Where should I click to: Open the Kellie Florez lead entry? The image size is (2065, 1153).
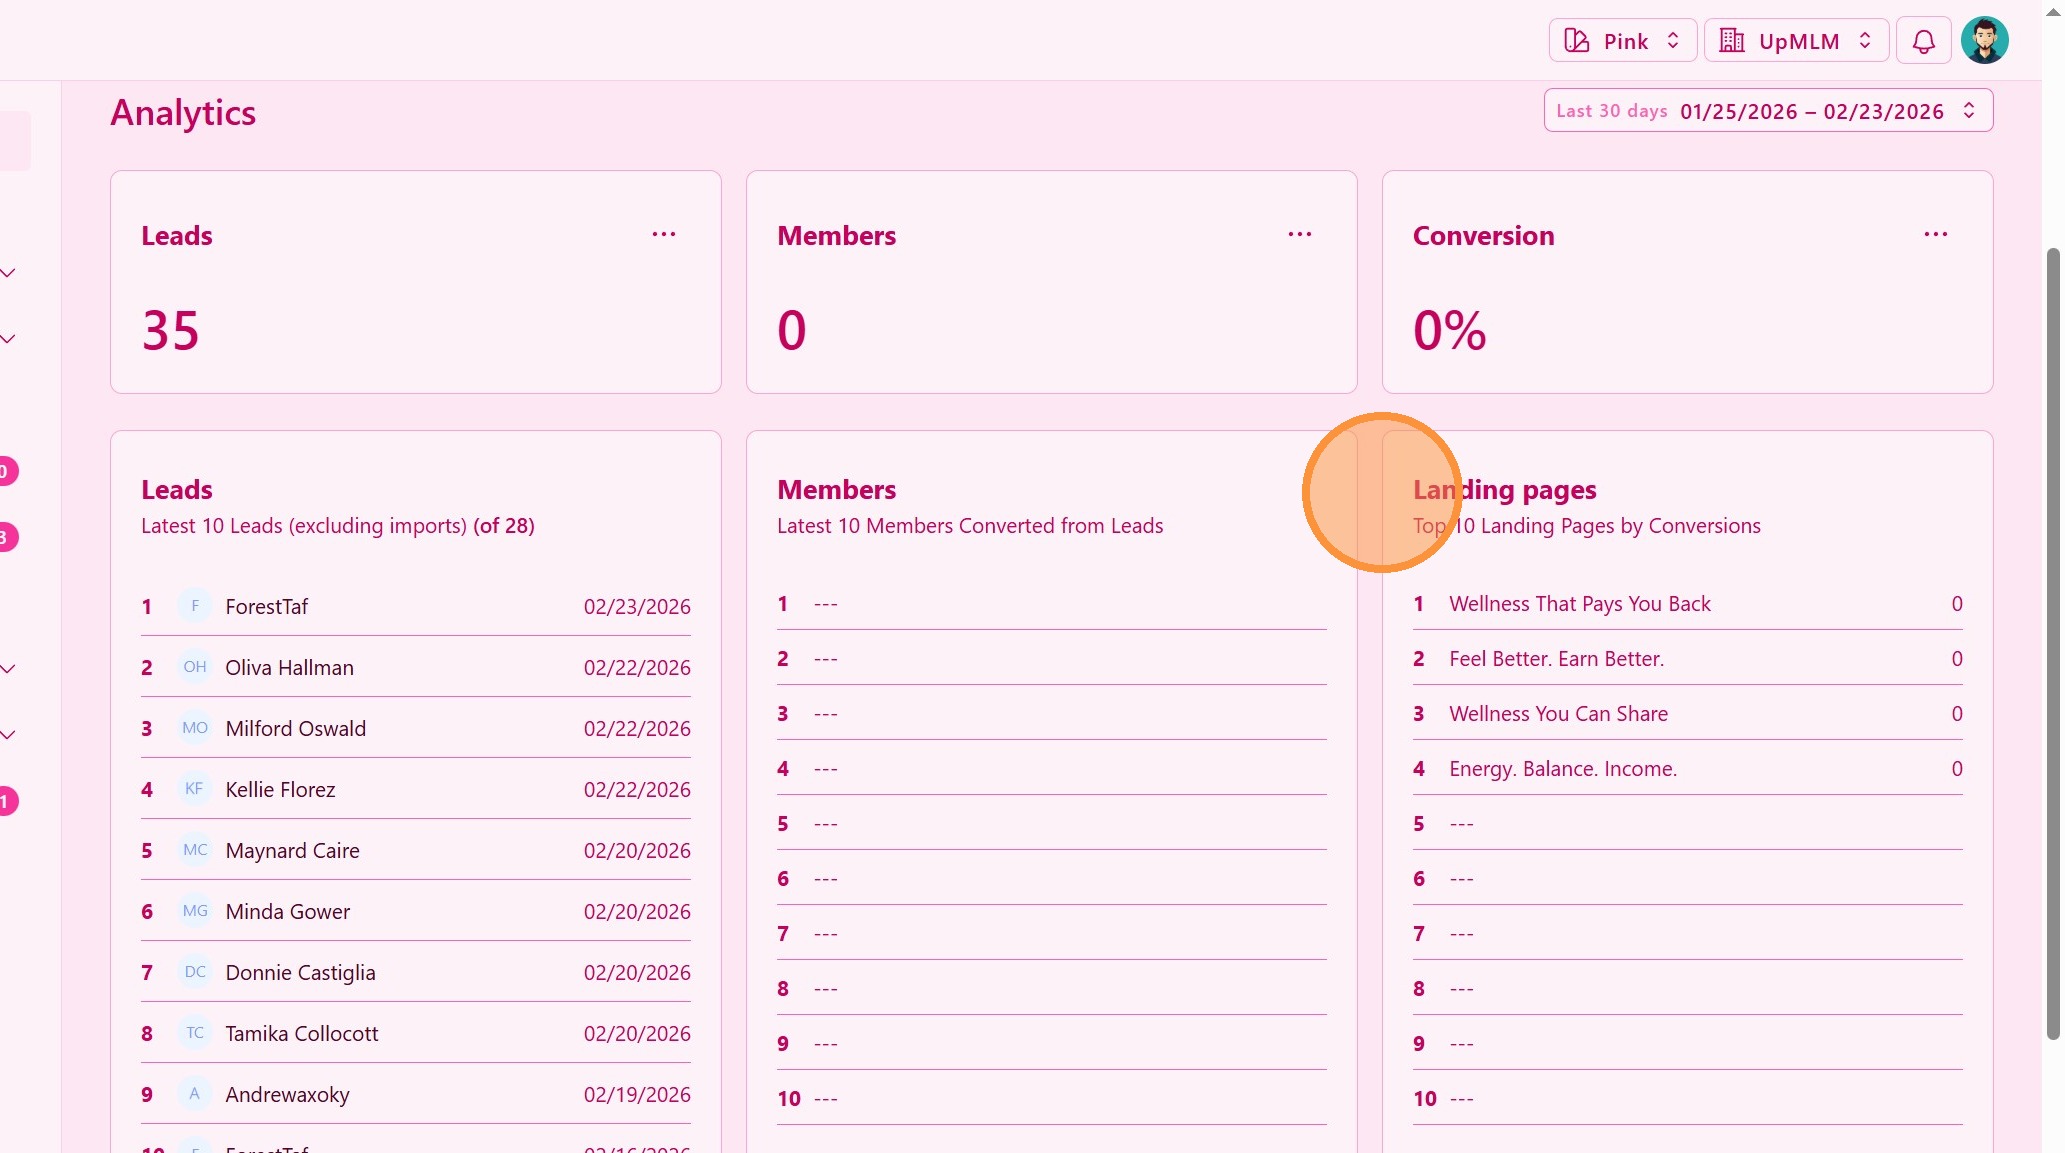tap(280, 790)
